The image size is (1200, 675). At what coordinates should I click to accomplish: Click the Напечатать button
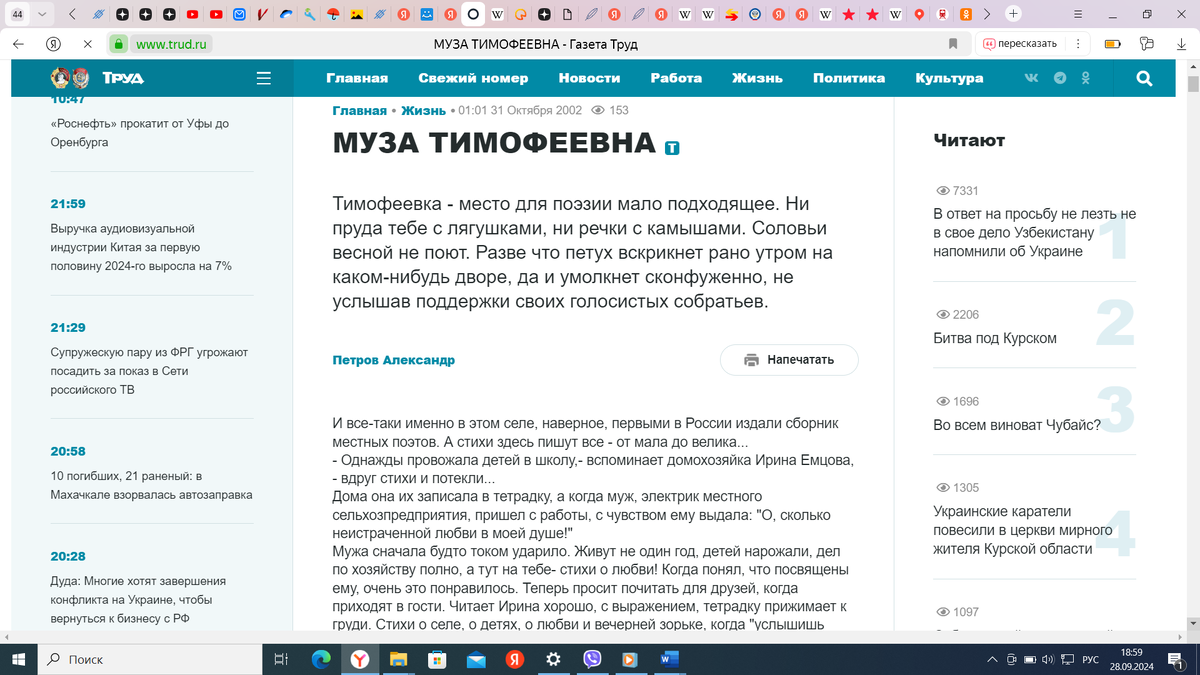pyautogui.click(x=789, y=359)
